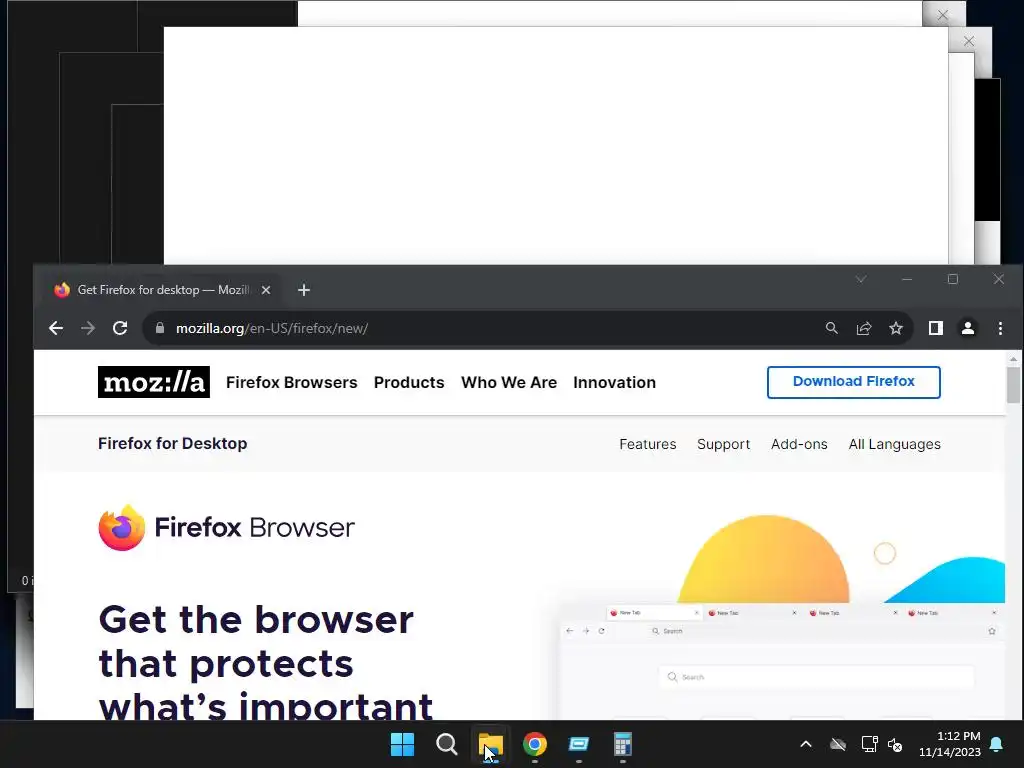Open the Windows Start menu
Viewport: 1024px width, 768px height.
pyautogui.click(x=402, y=744)
